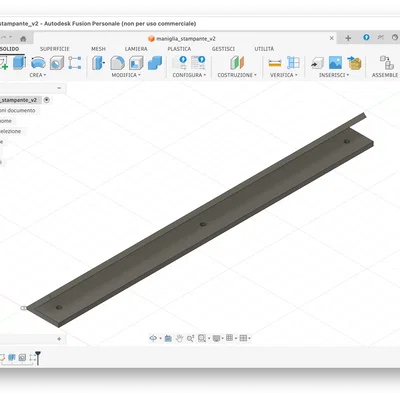Select _stampante_v2 root in browser
The height and width of the screenshot is (400, 400).
pyautogui.click(x=19, y=100)
